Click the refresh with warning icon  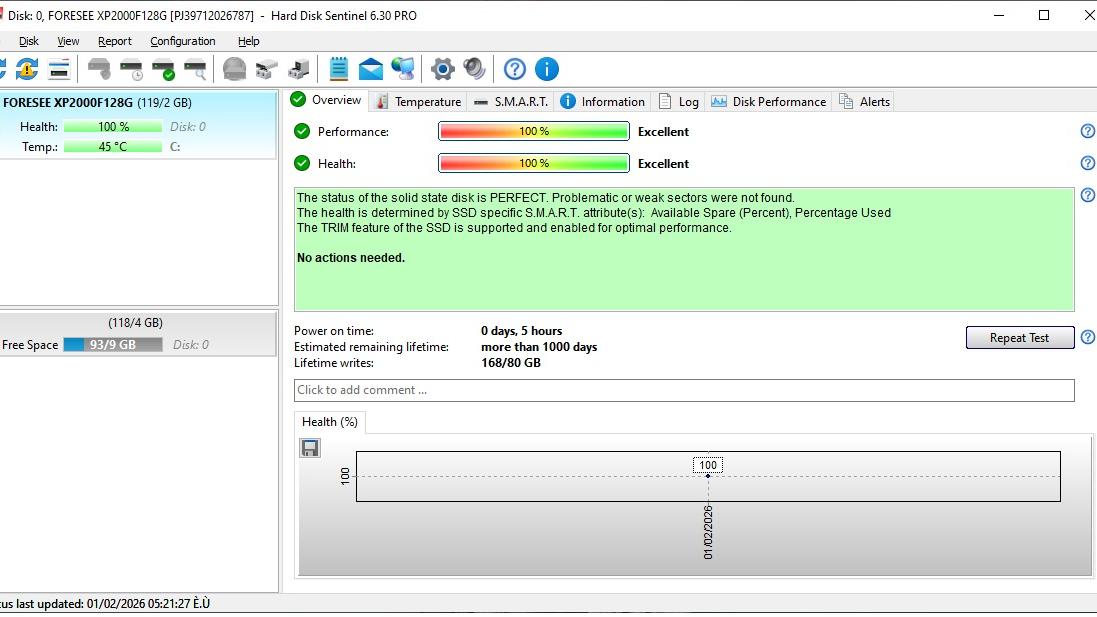coord(27,69)
